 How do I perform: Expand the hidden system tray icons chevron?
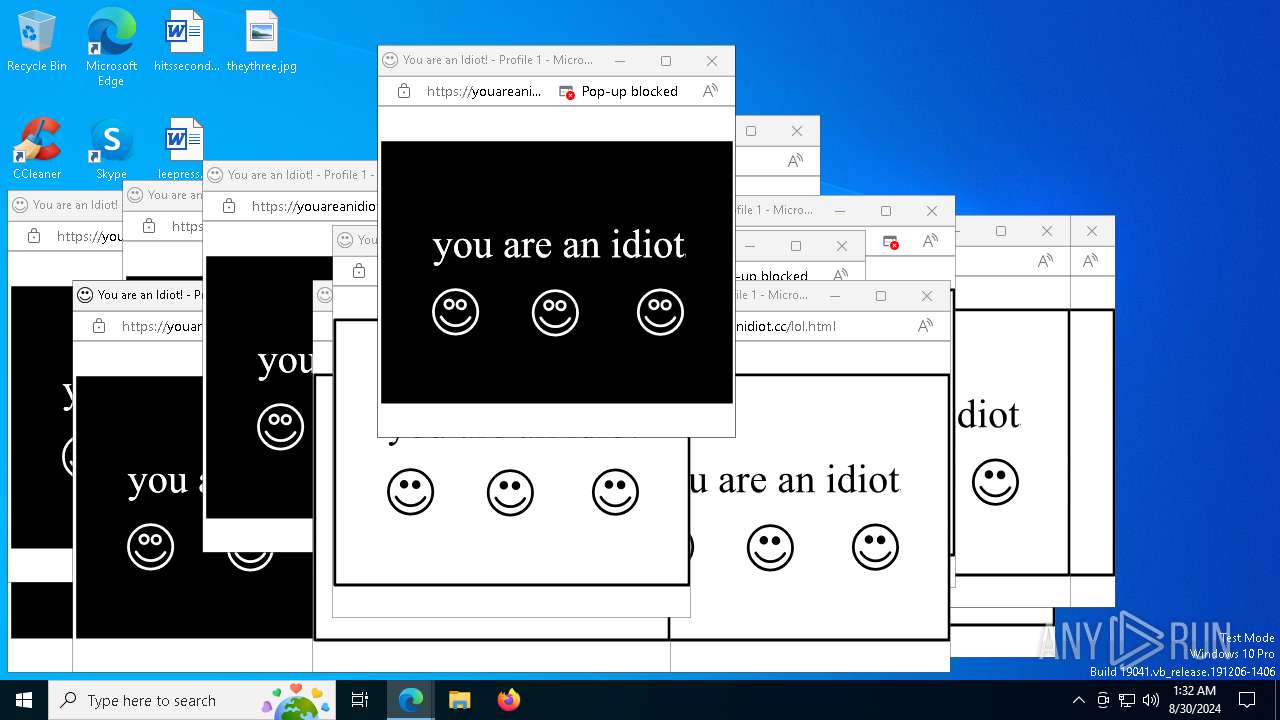click(1078, 700)
